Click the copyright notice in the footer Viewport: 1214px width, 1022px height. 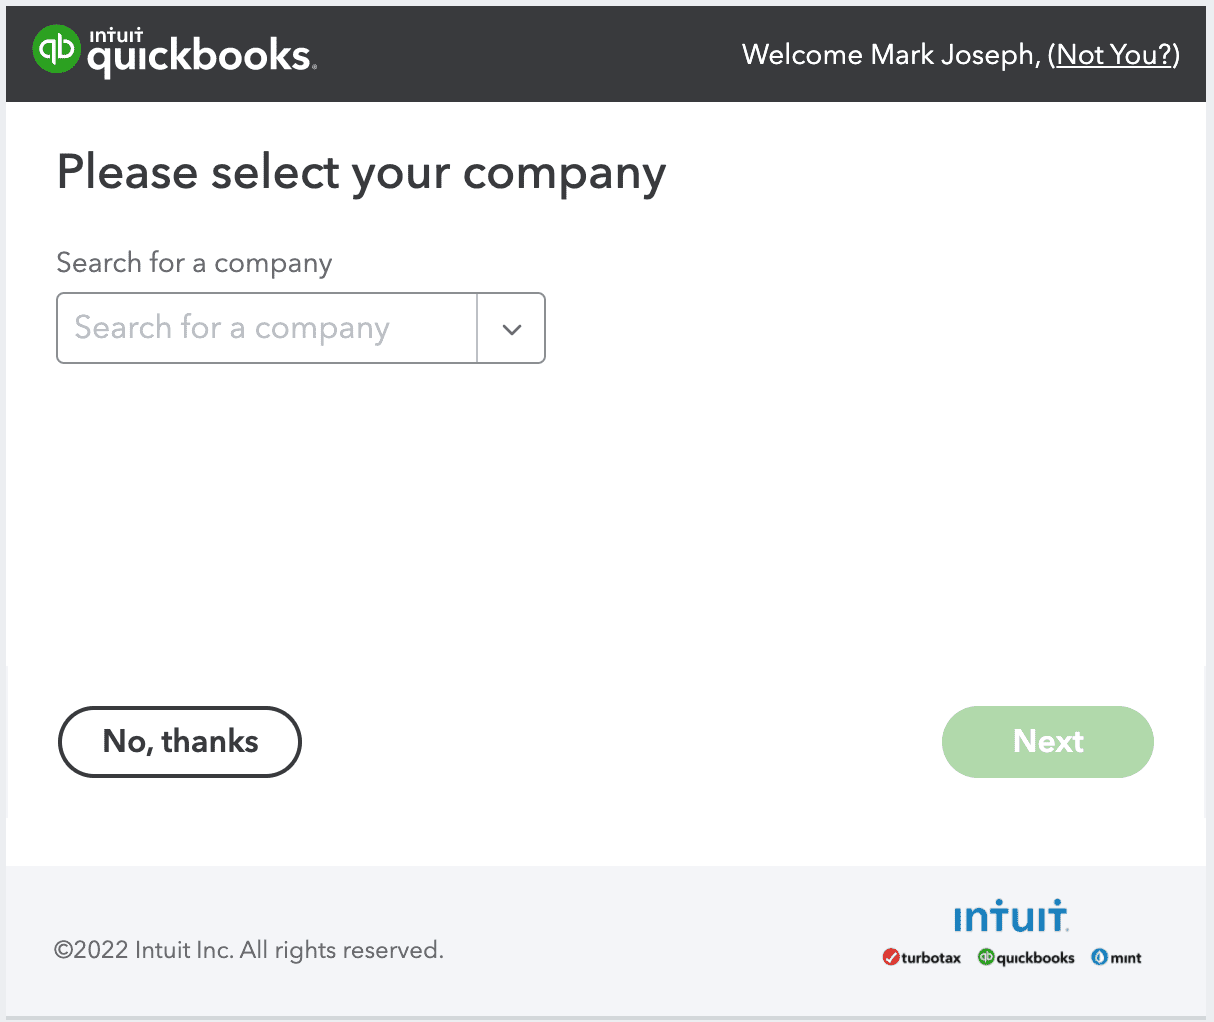tap(249, 949)
